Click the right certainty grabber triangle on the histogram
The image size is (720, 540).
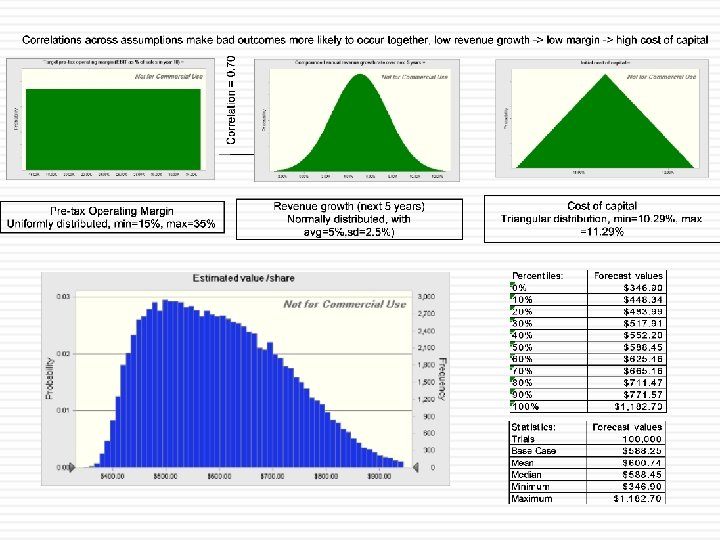click(416, 467)
